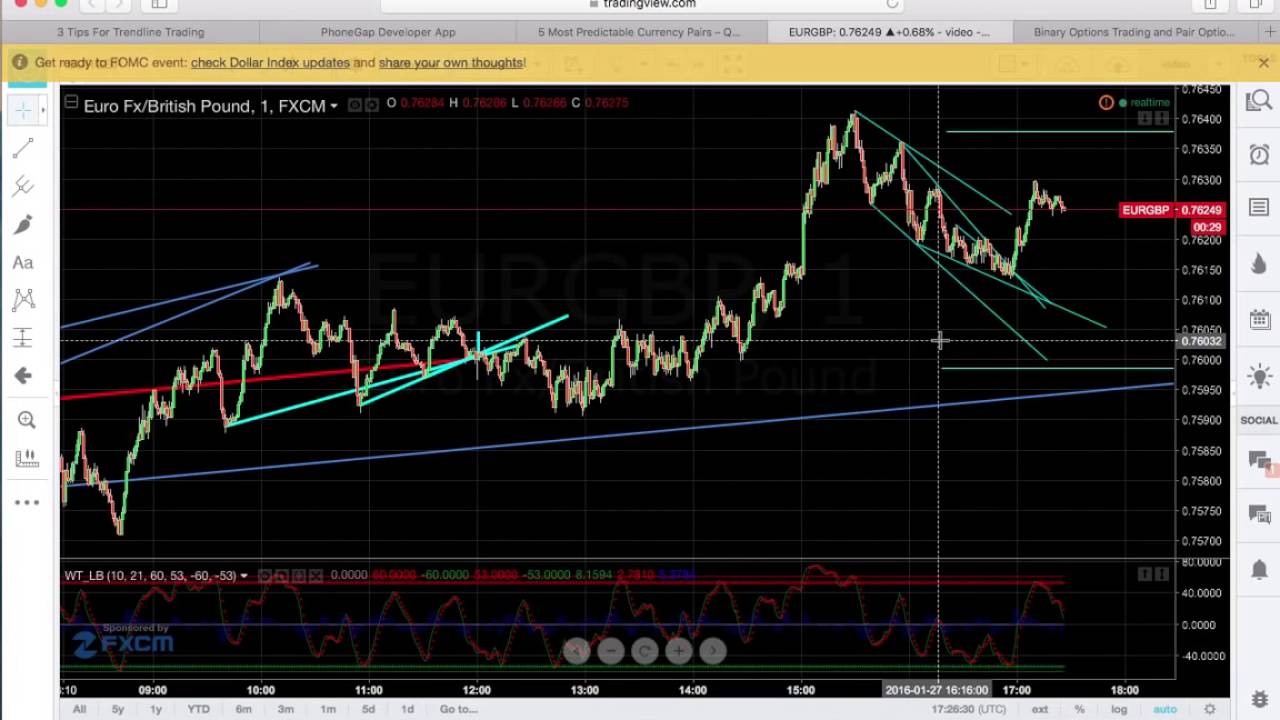
Task: Dismiss the FOMC event notification banner
Action: (x=1263, y=62)
